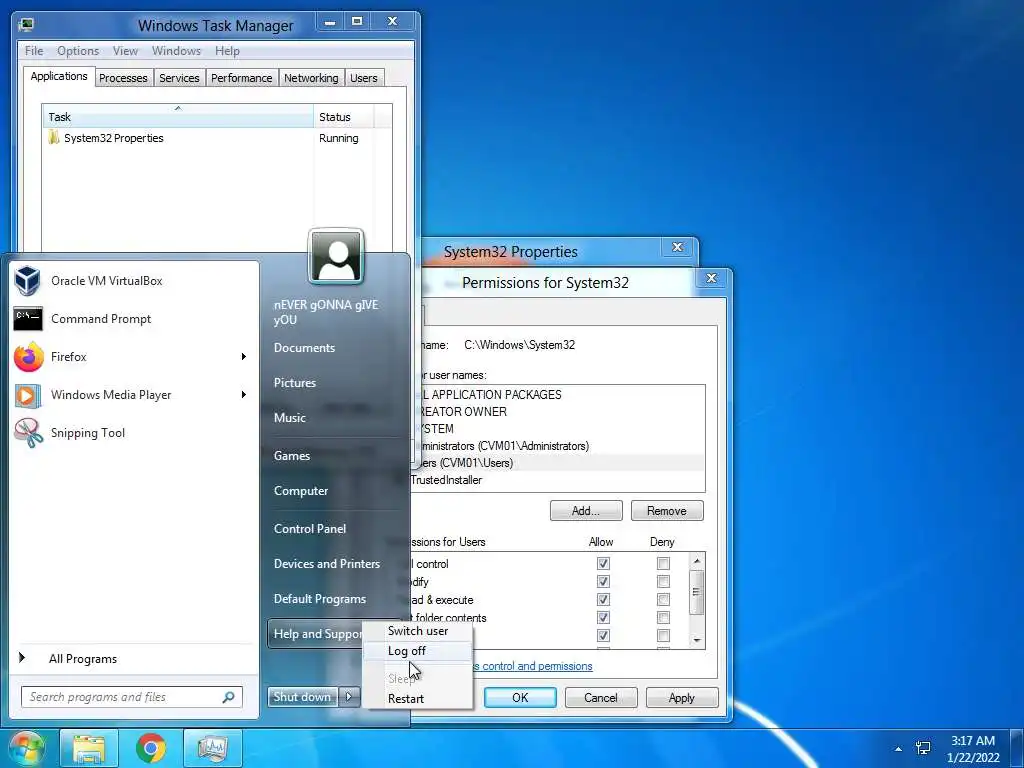Switch to the Performance tab
This screenshot has width=1024, height=768.
242,78
